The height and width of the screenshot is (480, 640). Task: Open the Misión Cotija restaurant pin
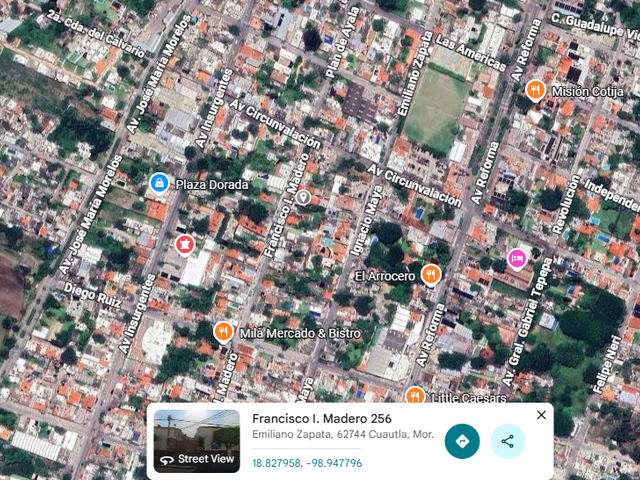[x=535, y=90]
